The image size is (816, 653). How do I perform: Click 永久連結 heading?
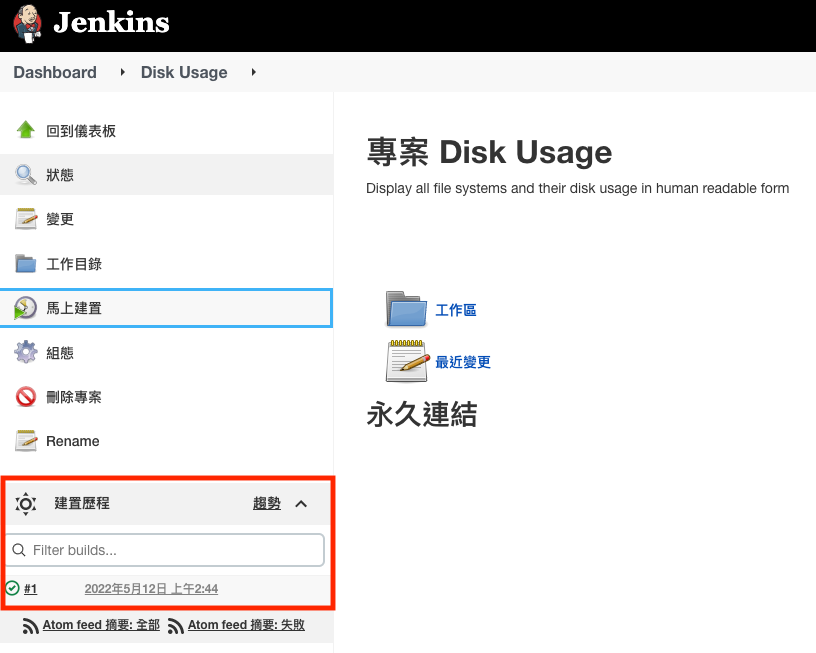coord(422,414)
